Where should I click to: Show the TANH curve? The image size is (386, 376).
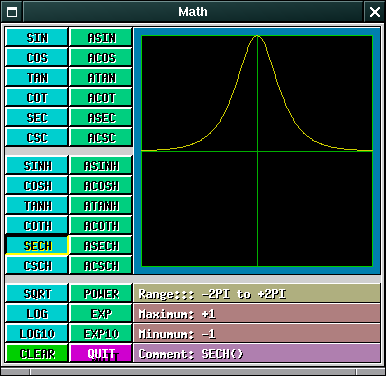[x=37, y=205]
